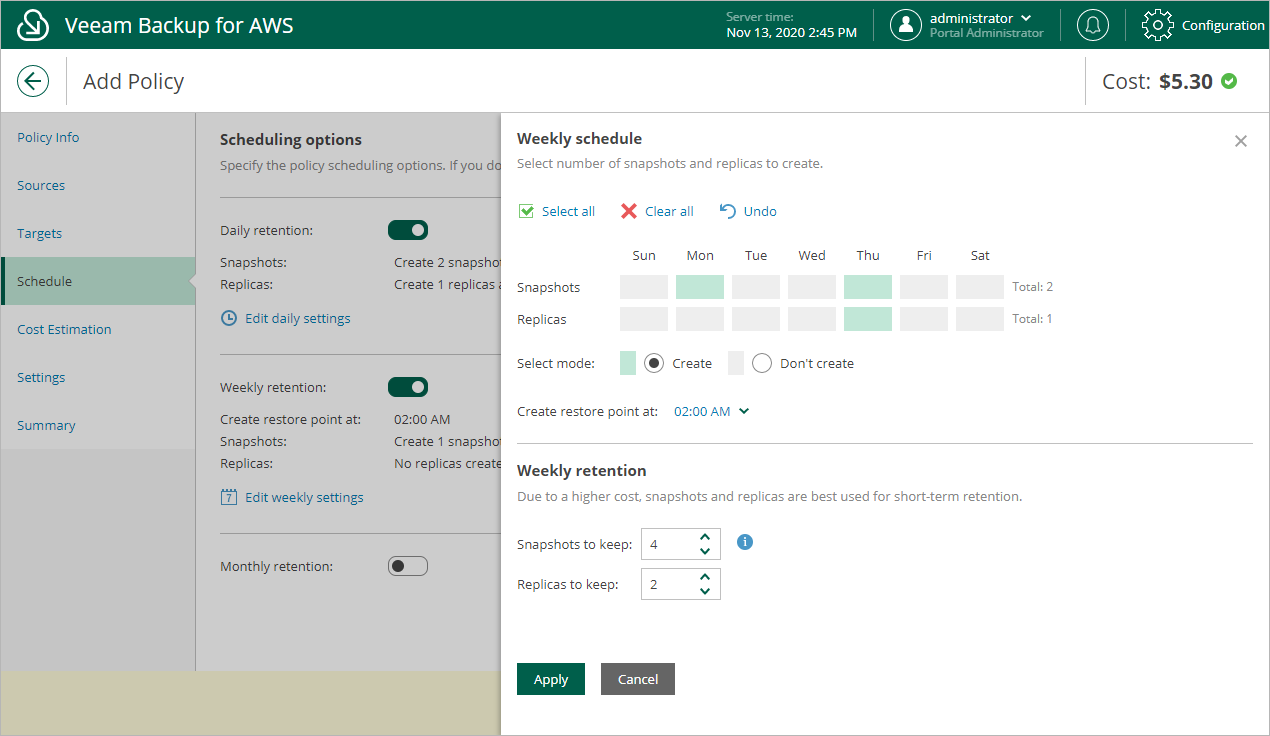
Task: Open the Targets step
Action: coord(98,233)
